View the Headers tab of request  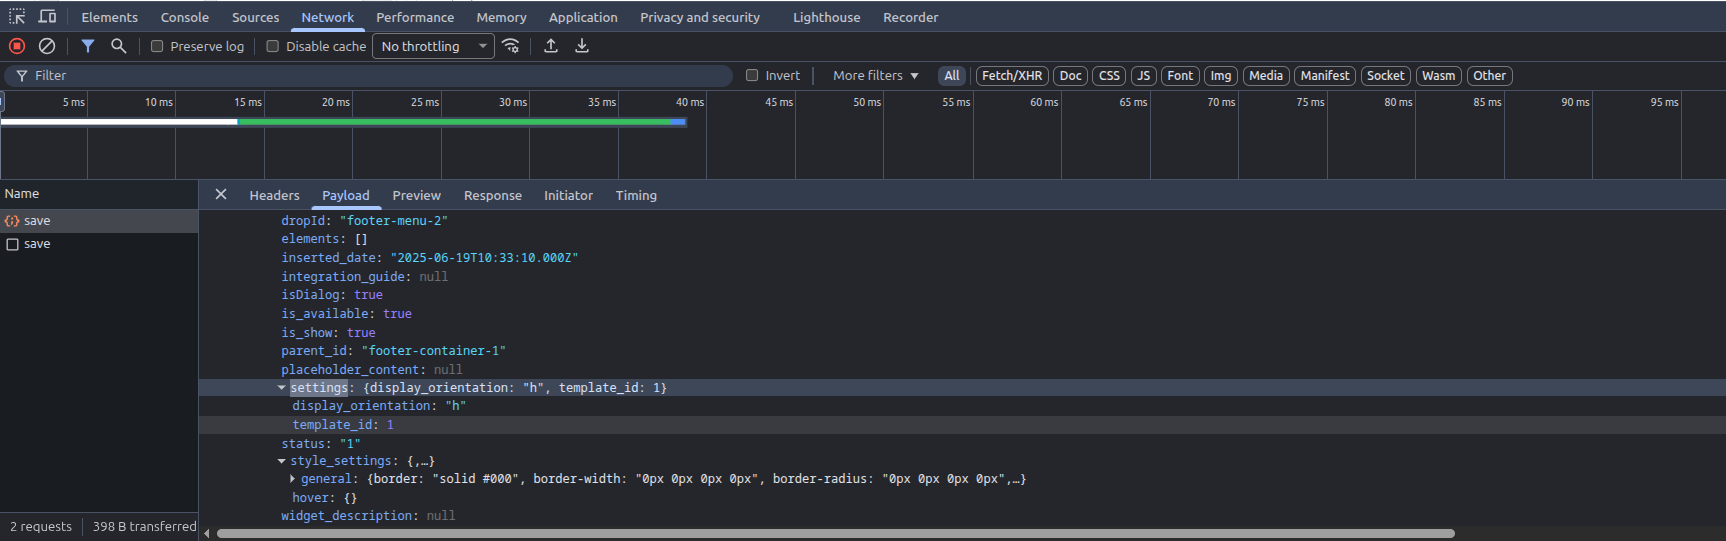274,195
